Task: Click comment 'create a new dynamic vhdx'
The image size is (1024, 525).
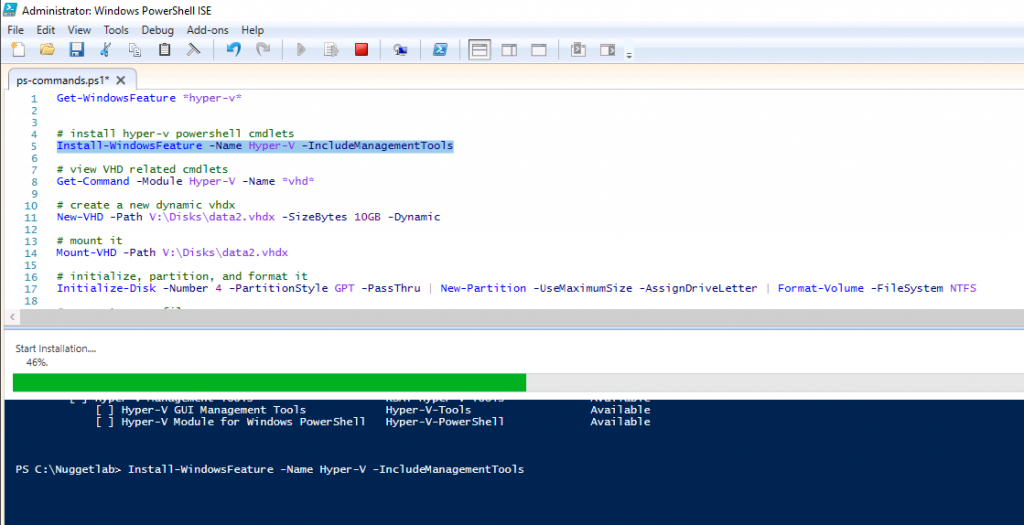Action: (x=146, y=205)
